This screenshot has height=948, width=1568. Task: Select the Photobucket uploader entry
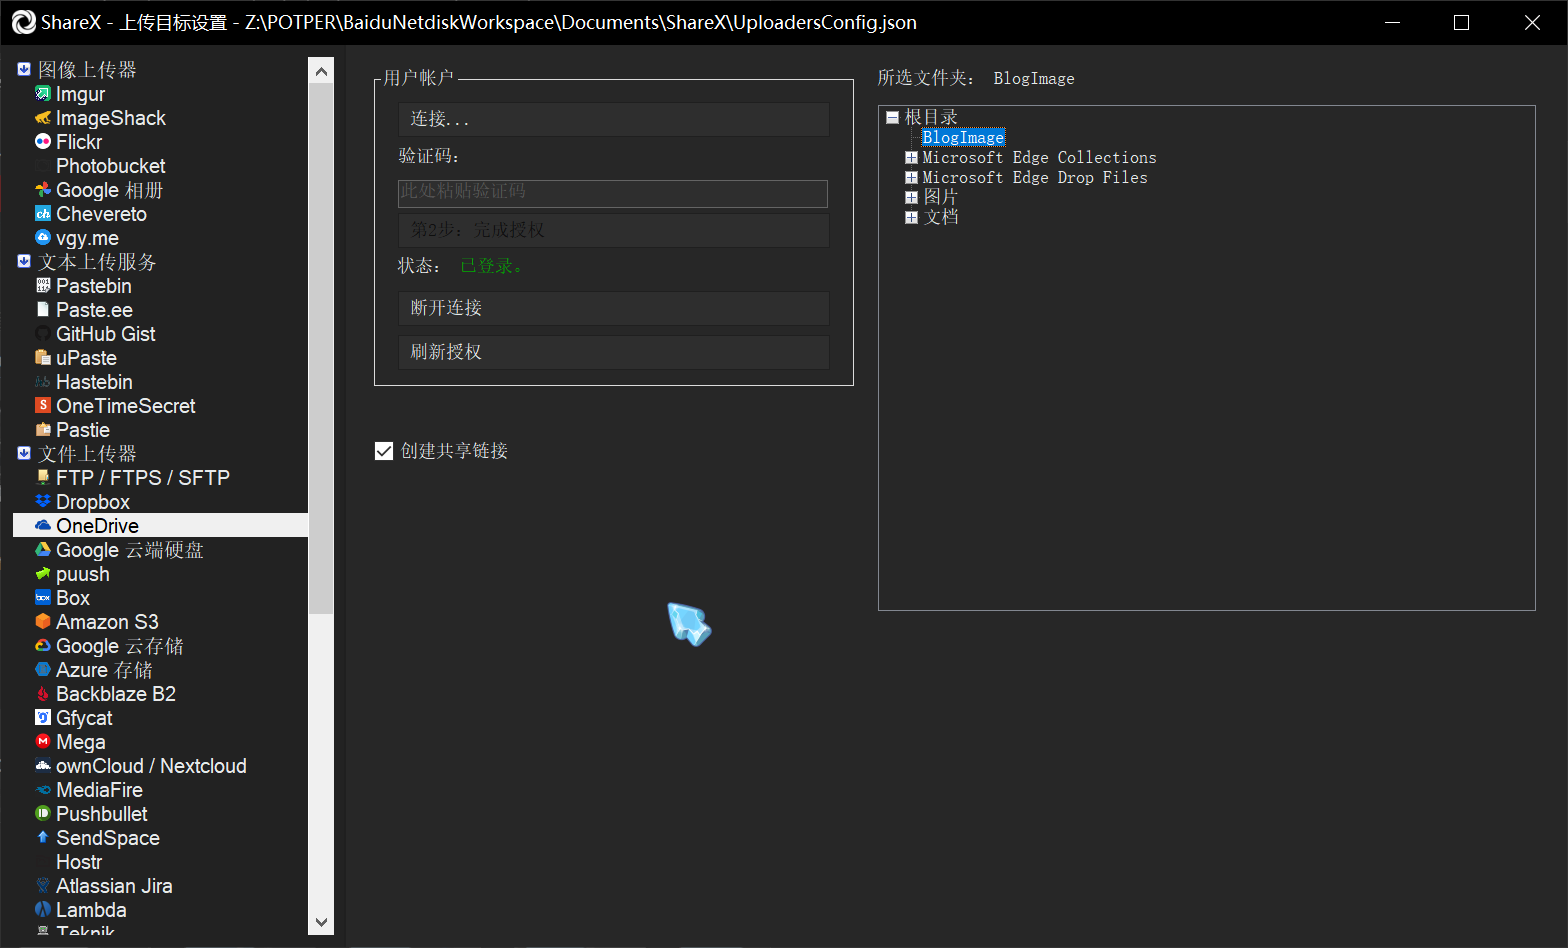pos(110,166)
